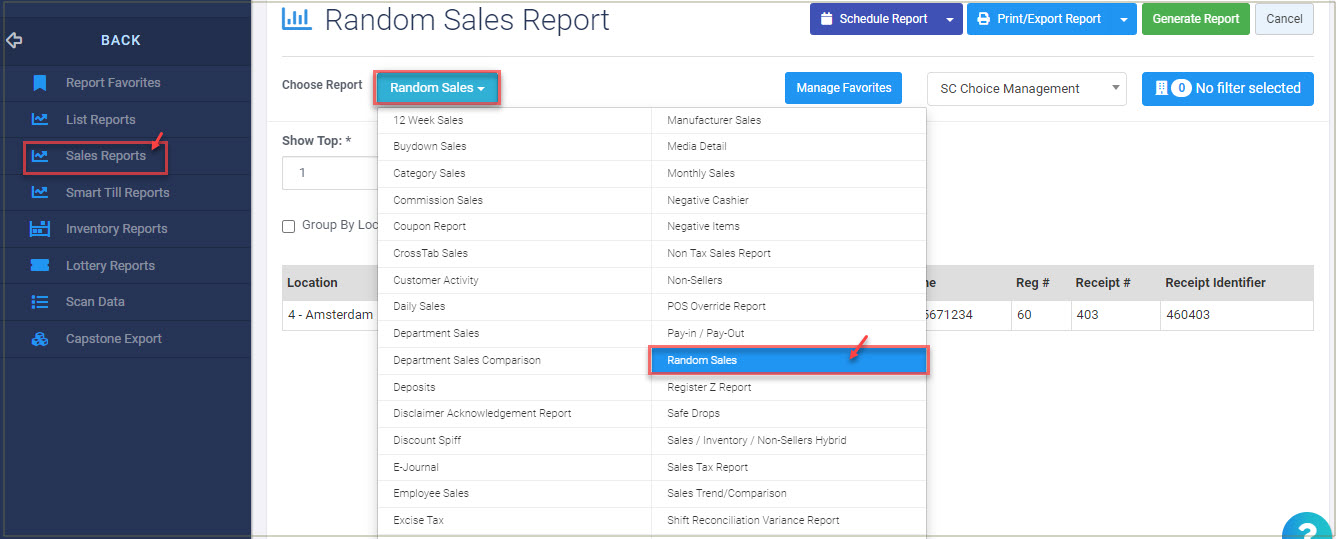Click the Capstone Export cubes icon
This screenshot has width=1336, height=539.
(x=40, y=339)
